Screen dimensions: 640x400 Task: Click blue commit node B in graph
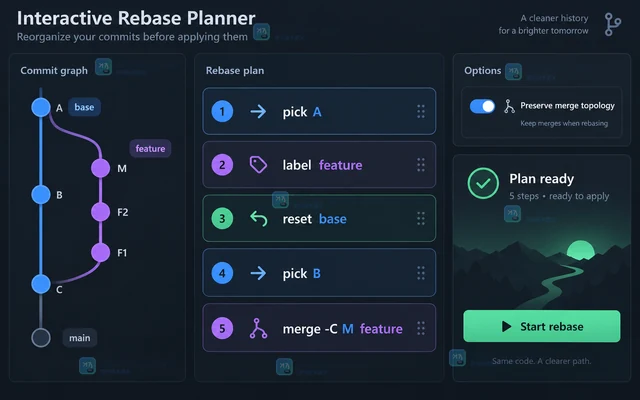(41, 194)
